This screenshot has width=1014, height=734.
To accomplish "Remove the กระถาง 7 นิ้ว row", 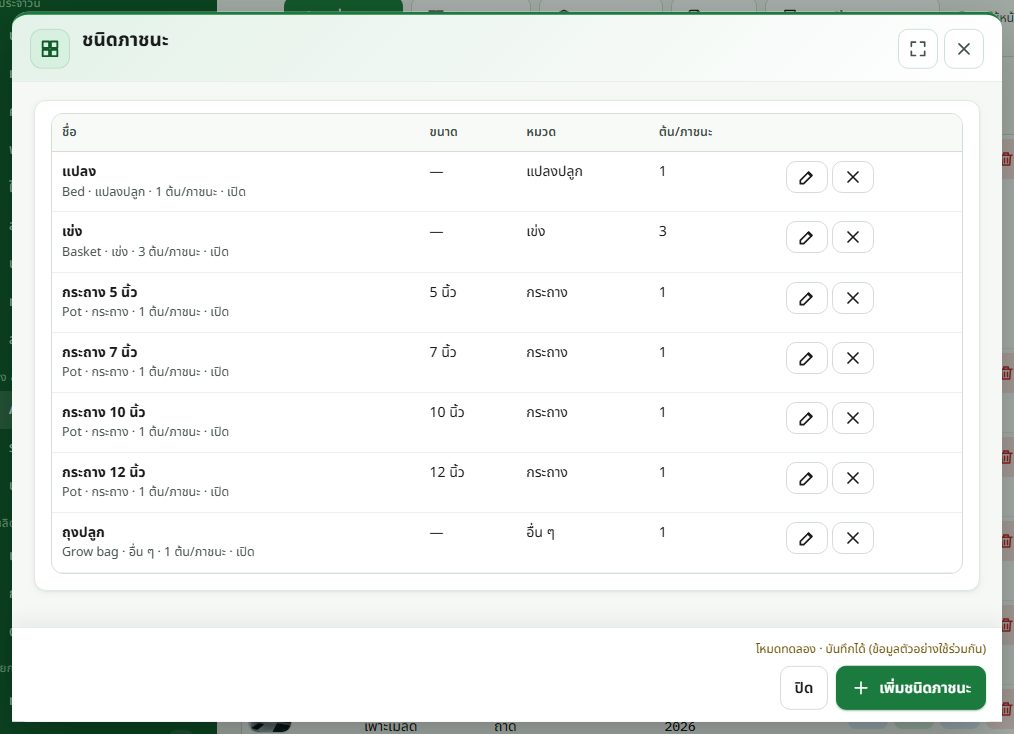I will [x=852, y=358].
